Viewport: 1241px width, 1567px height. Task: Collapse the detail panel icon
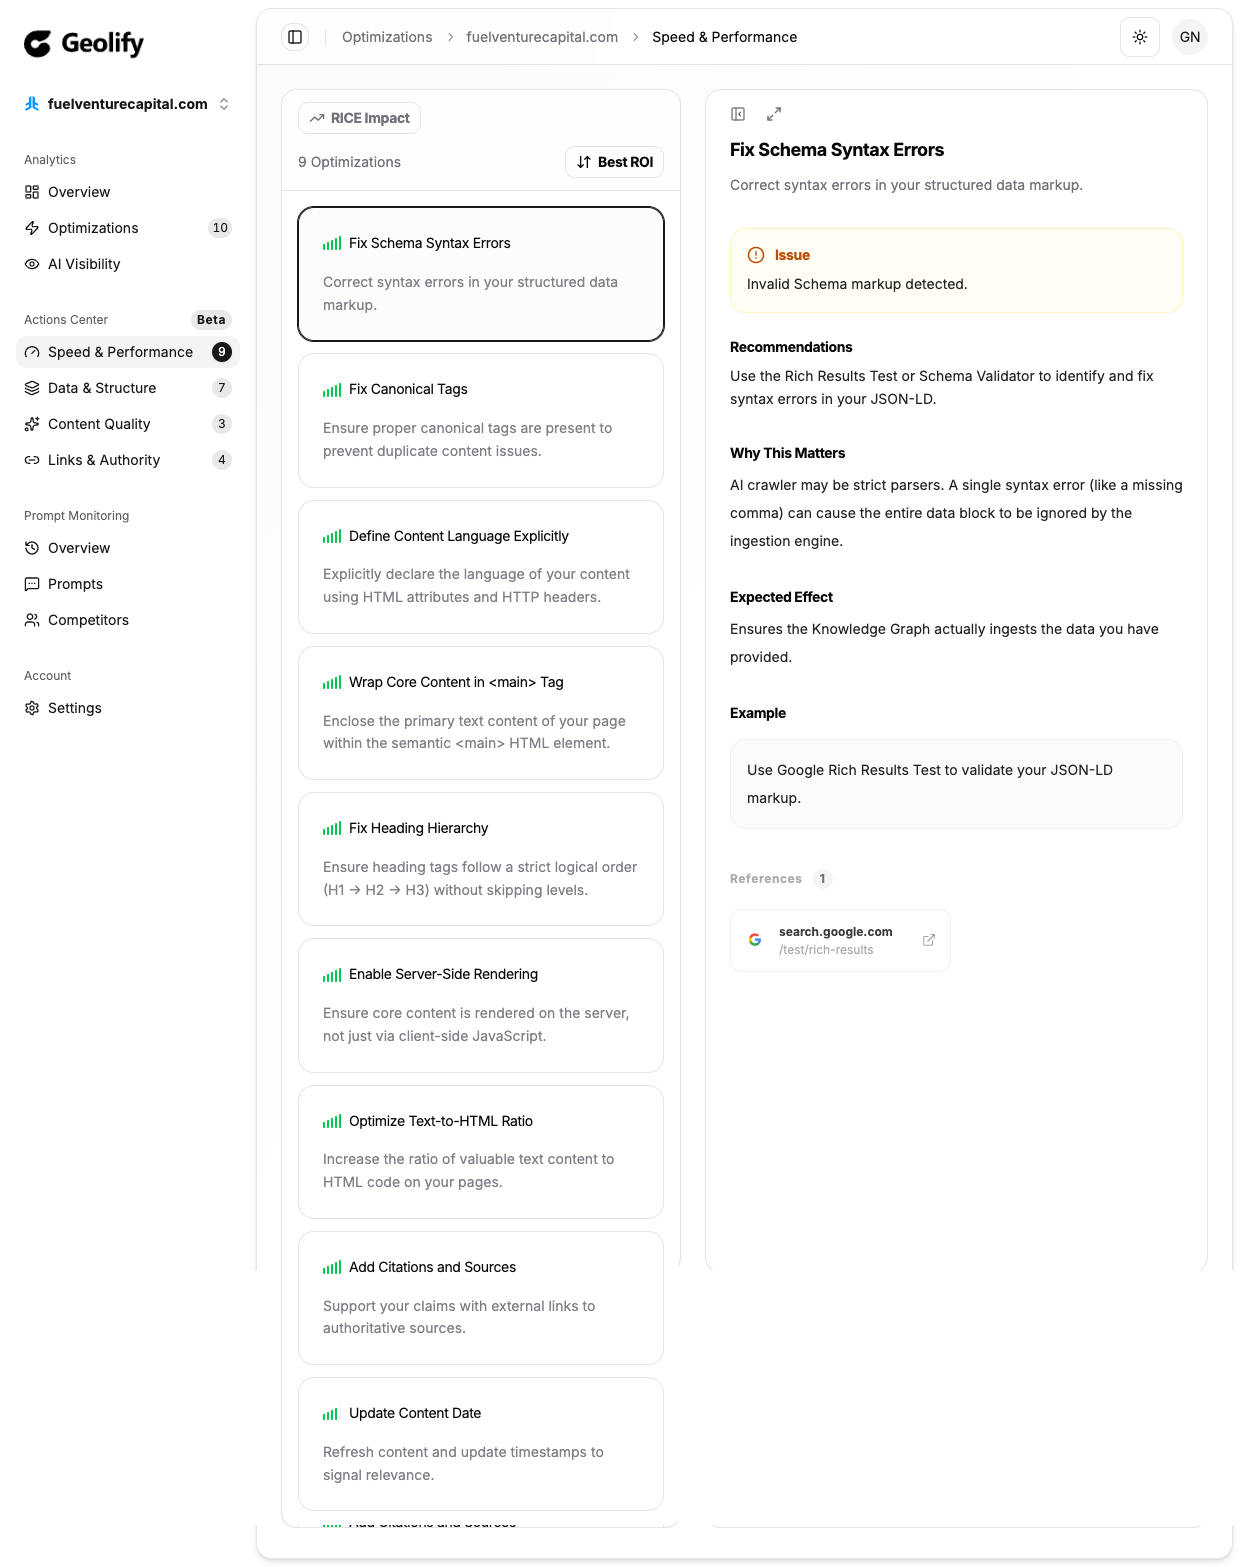pos(738,114)
